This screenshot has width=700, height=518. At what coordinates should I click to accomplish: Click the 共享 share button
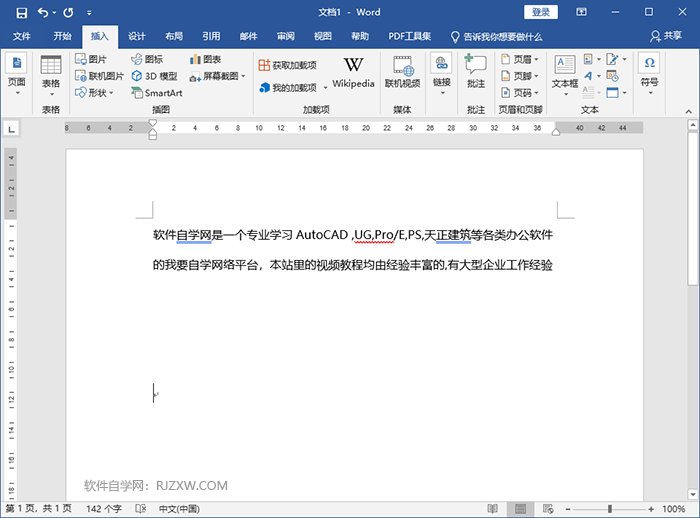click(666, 36)
